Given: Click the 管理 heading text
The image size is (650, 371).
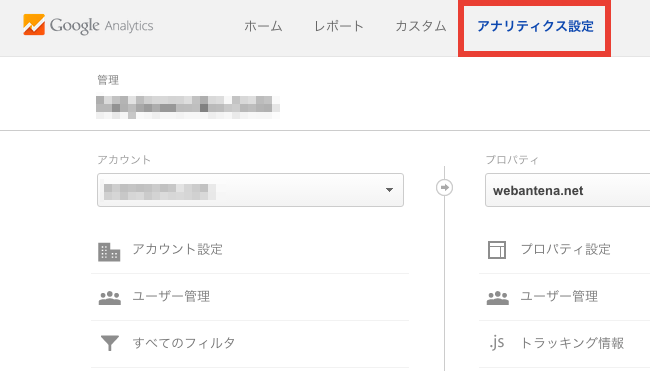Looking at the screenshot, I should pyautogui.click(x=108, y=80).
